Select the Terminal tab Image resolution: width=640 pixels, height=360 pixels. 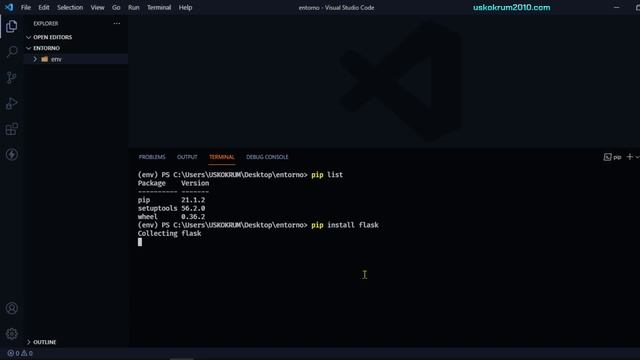[222, 157]
